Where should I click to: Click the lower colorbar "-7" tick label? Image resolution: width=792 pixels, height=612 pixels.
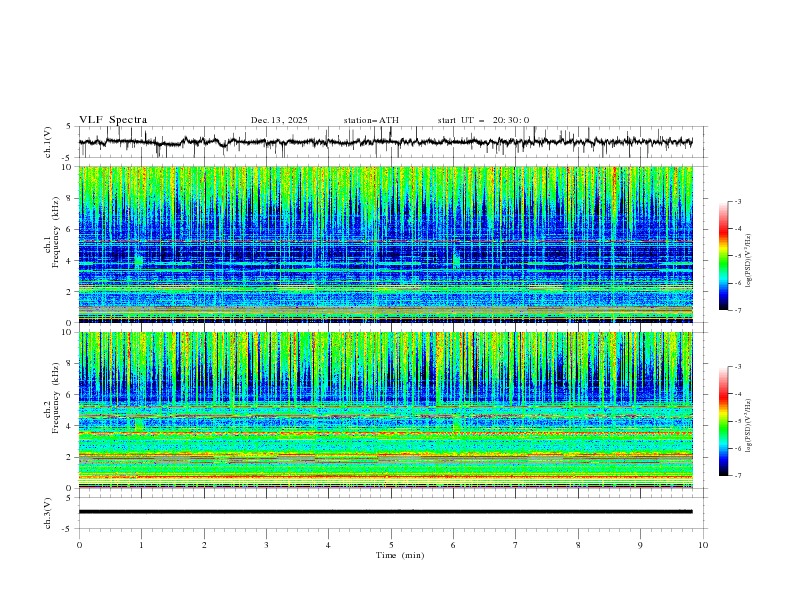pyautogui.click(x=738, y=476)
